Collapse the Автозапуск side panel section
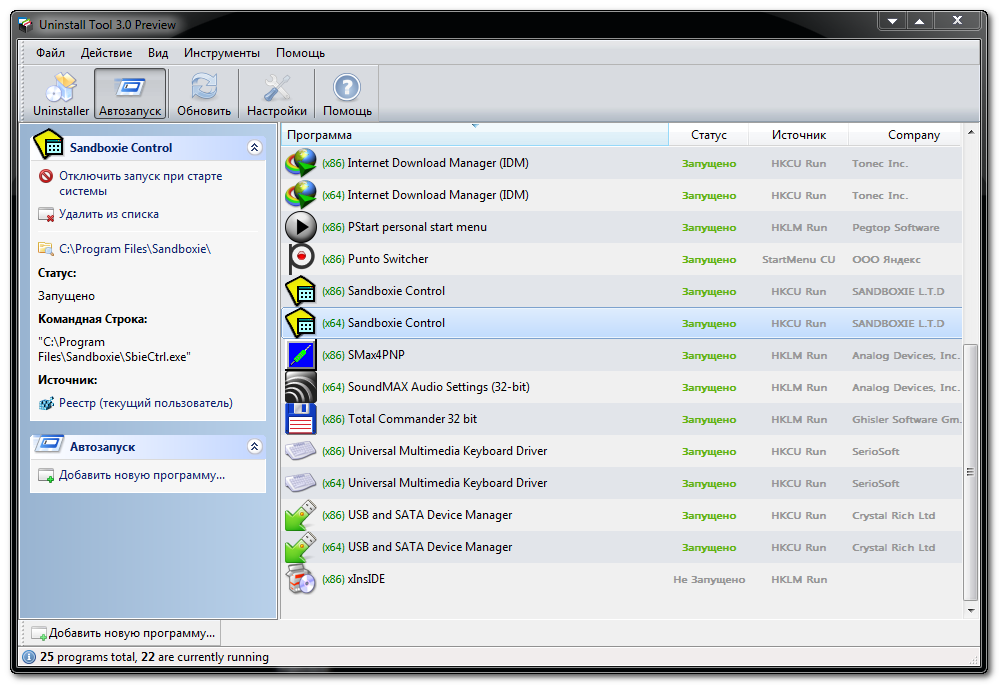The image size is (999, 685). tap(254, 447)
